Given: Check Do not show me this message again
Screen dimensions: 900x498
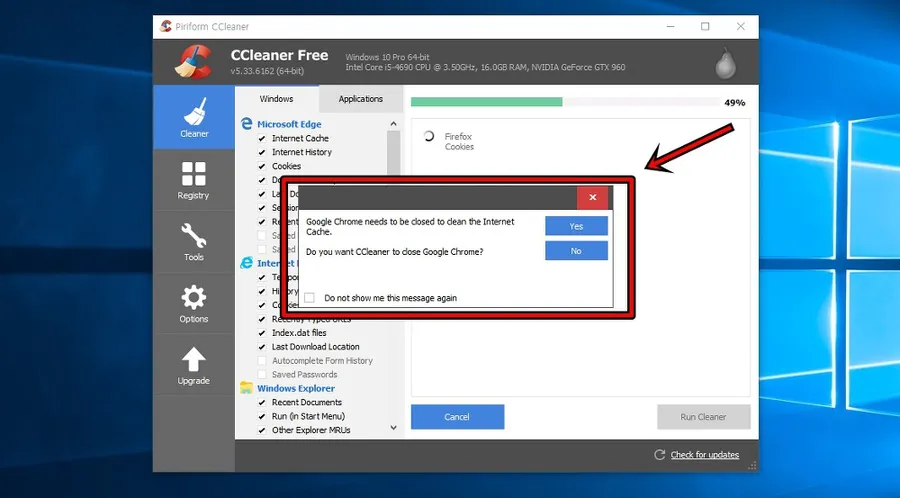Looking at the screenshot, I should click(x=310, y=298).
